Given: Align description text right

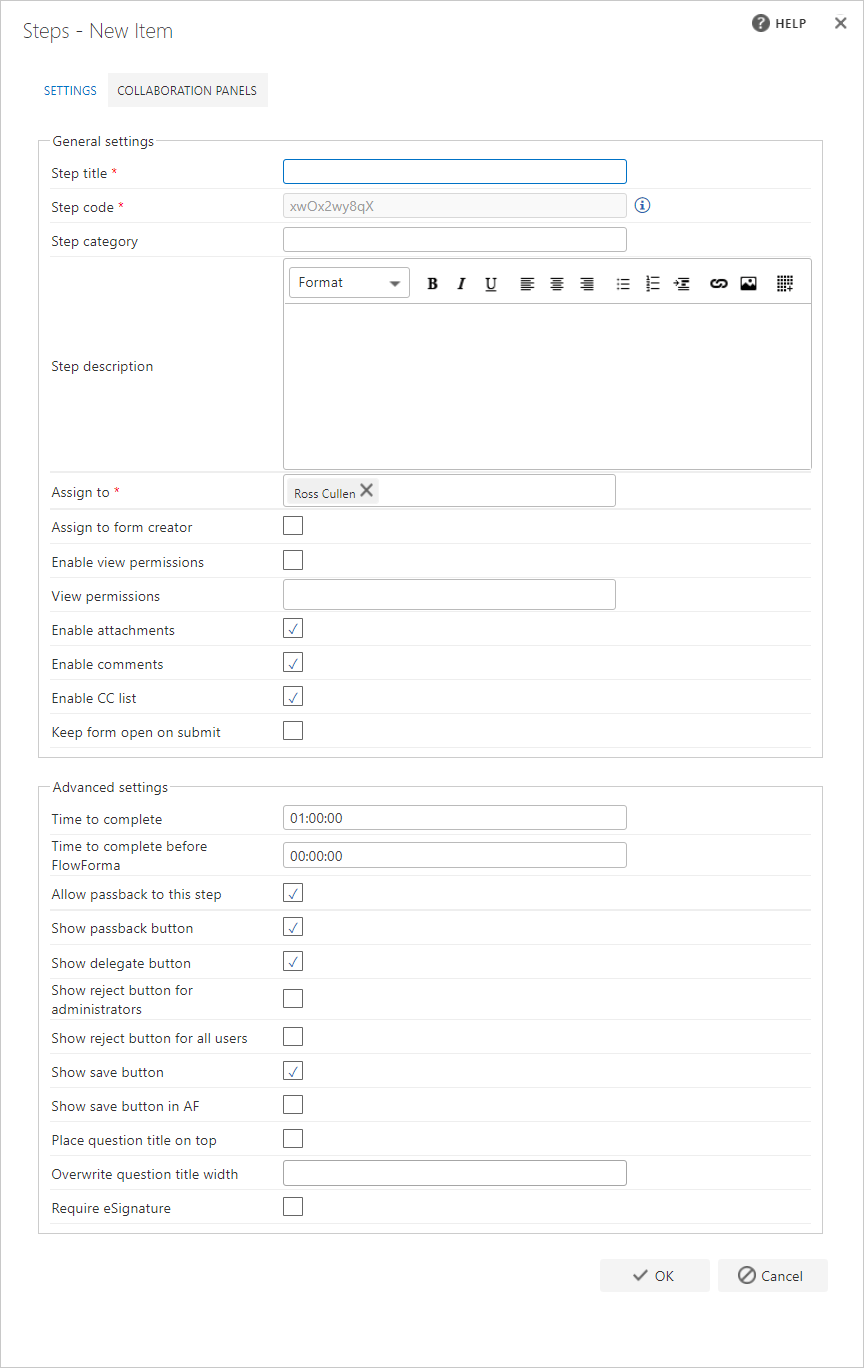Looking at the screenshot, I should click(x=587, y=283).
